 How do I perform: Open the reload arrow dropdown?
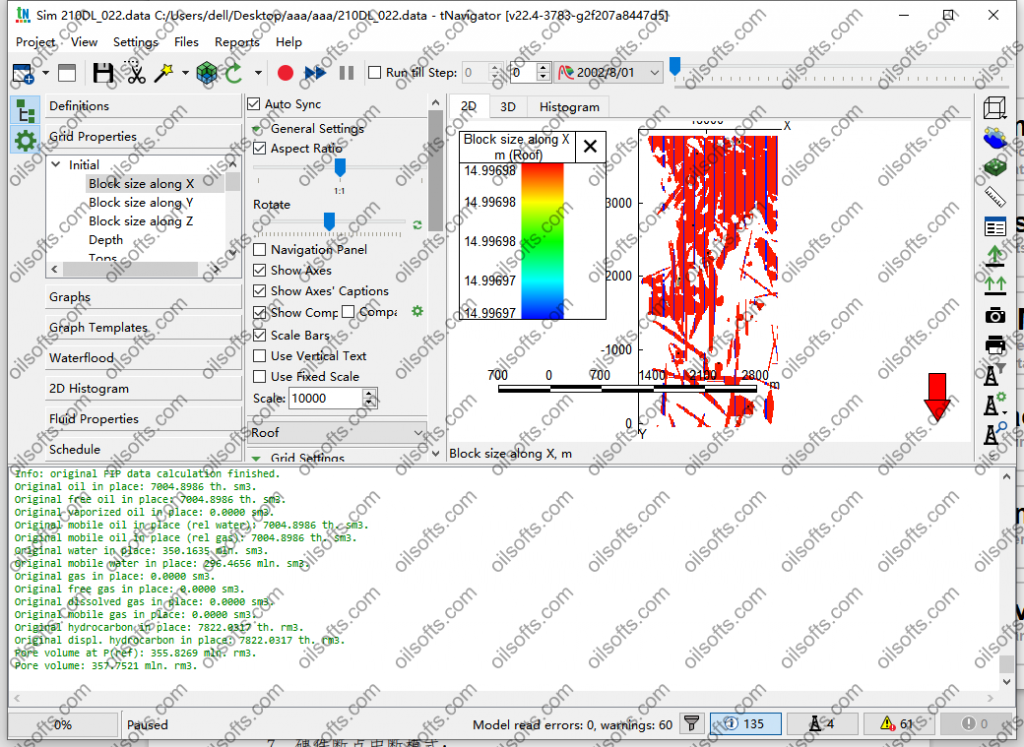click(258, 73)
